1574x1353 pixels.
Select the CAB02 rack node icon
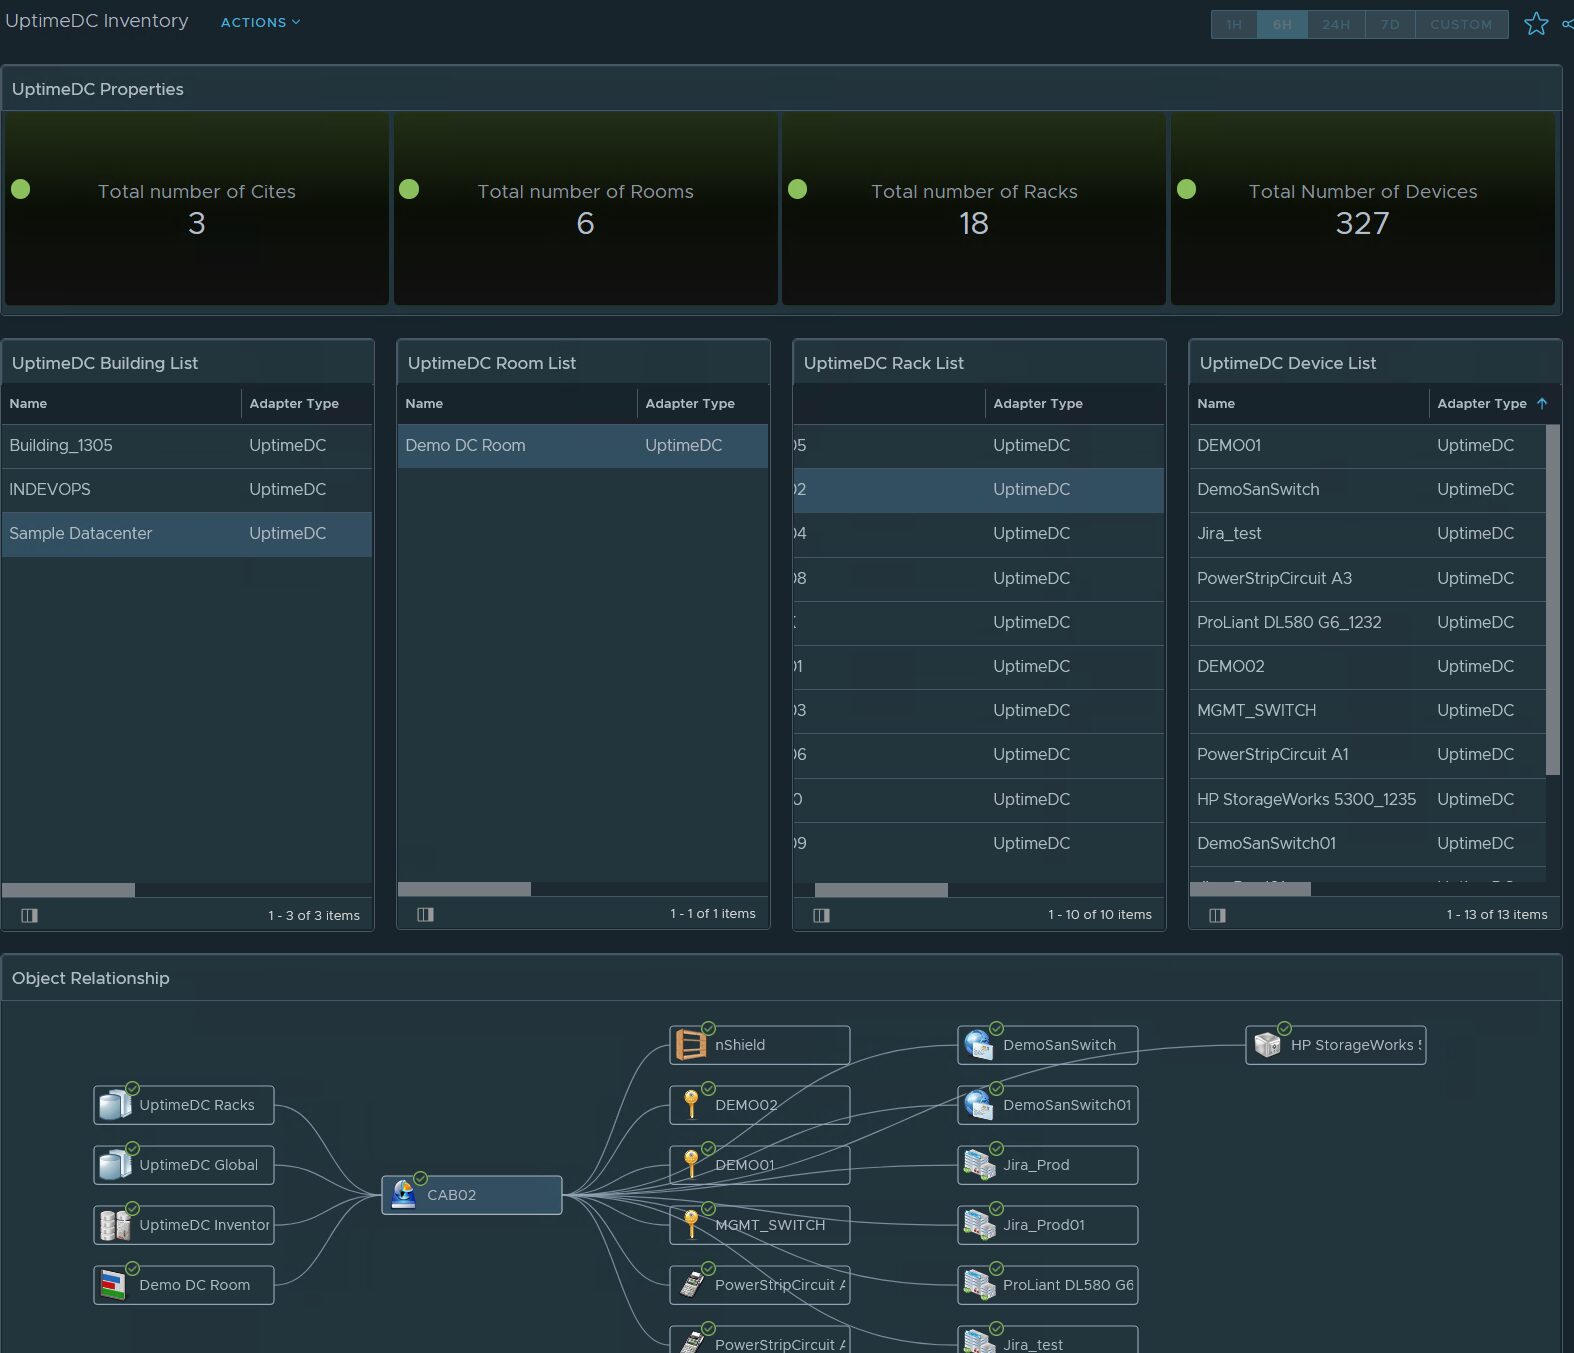coord(404,1195)
